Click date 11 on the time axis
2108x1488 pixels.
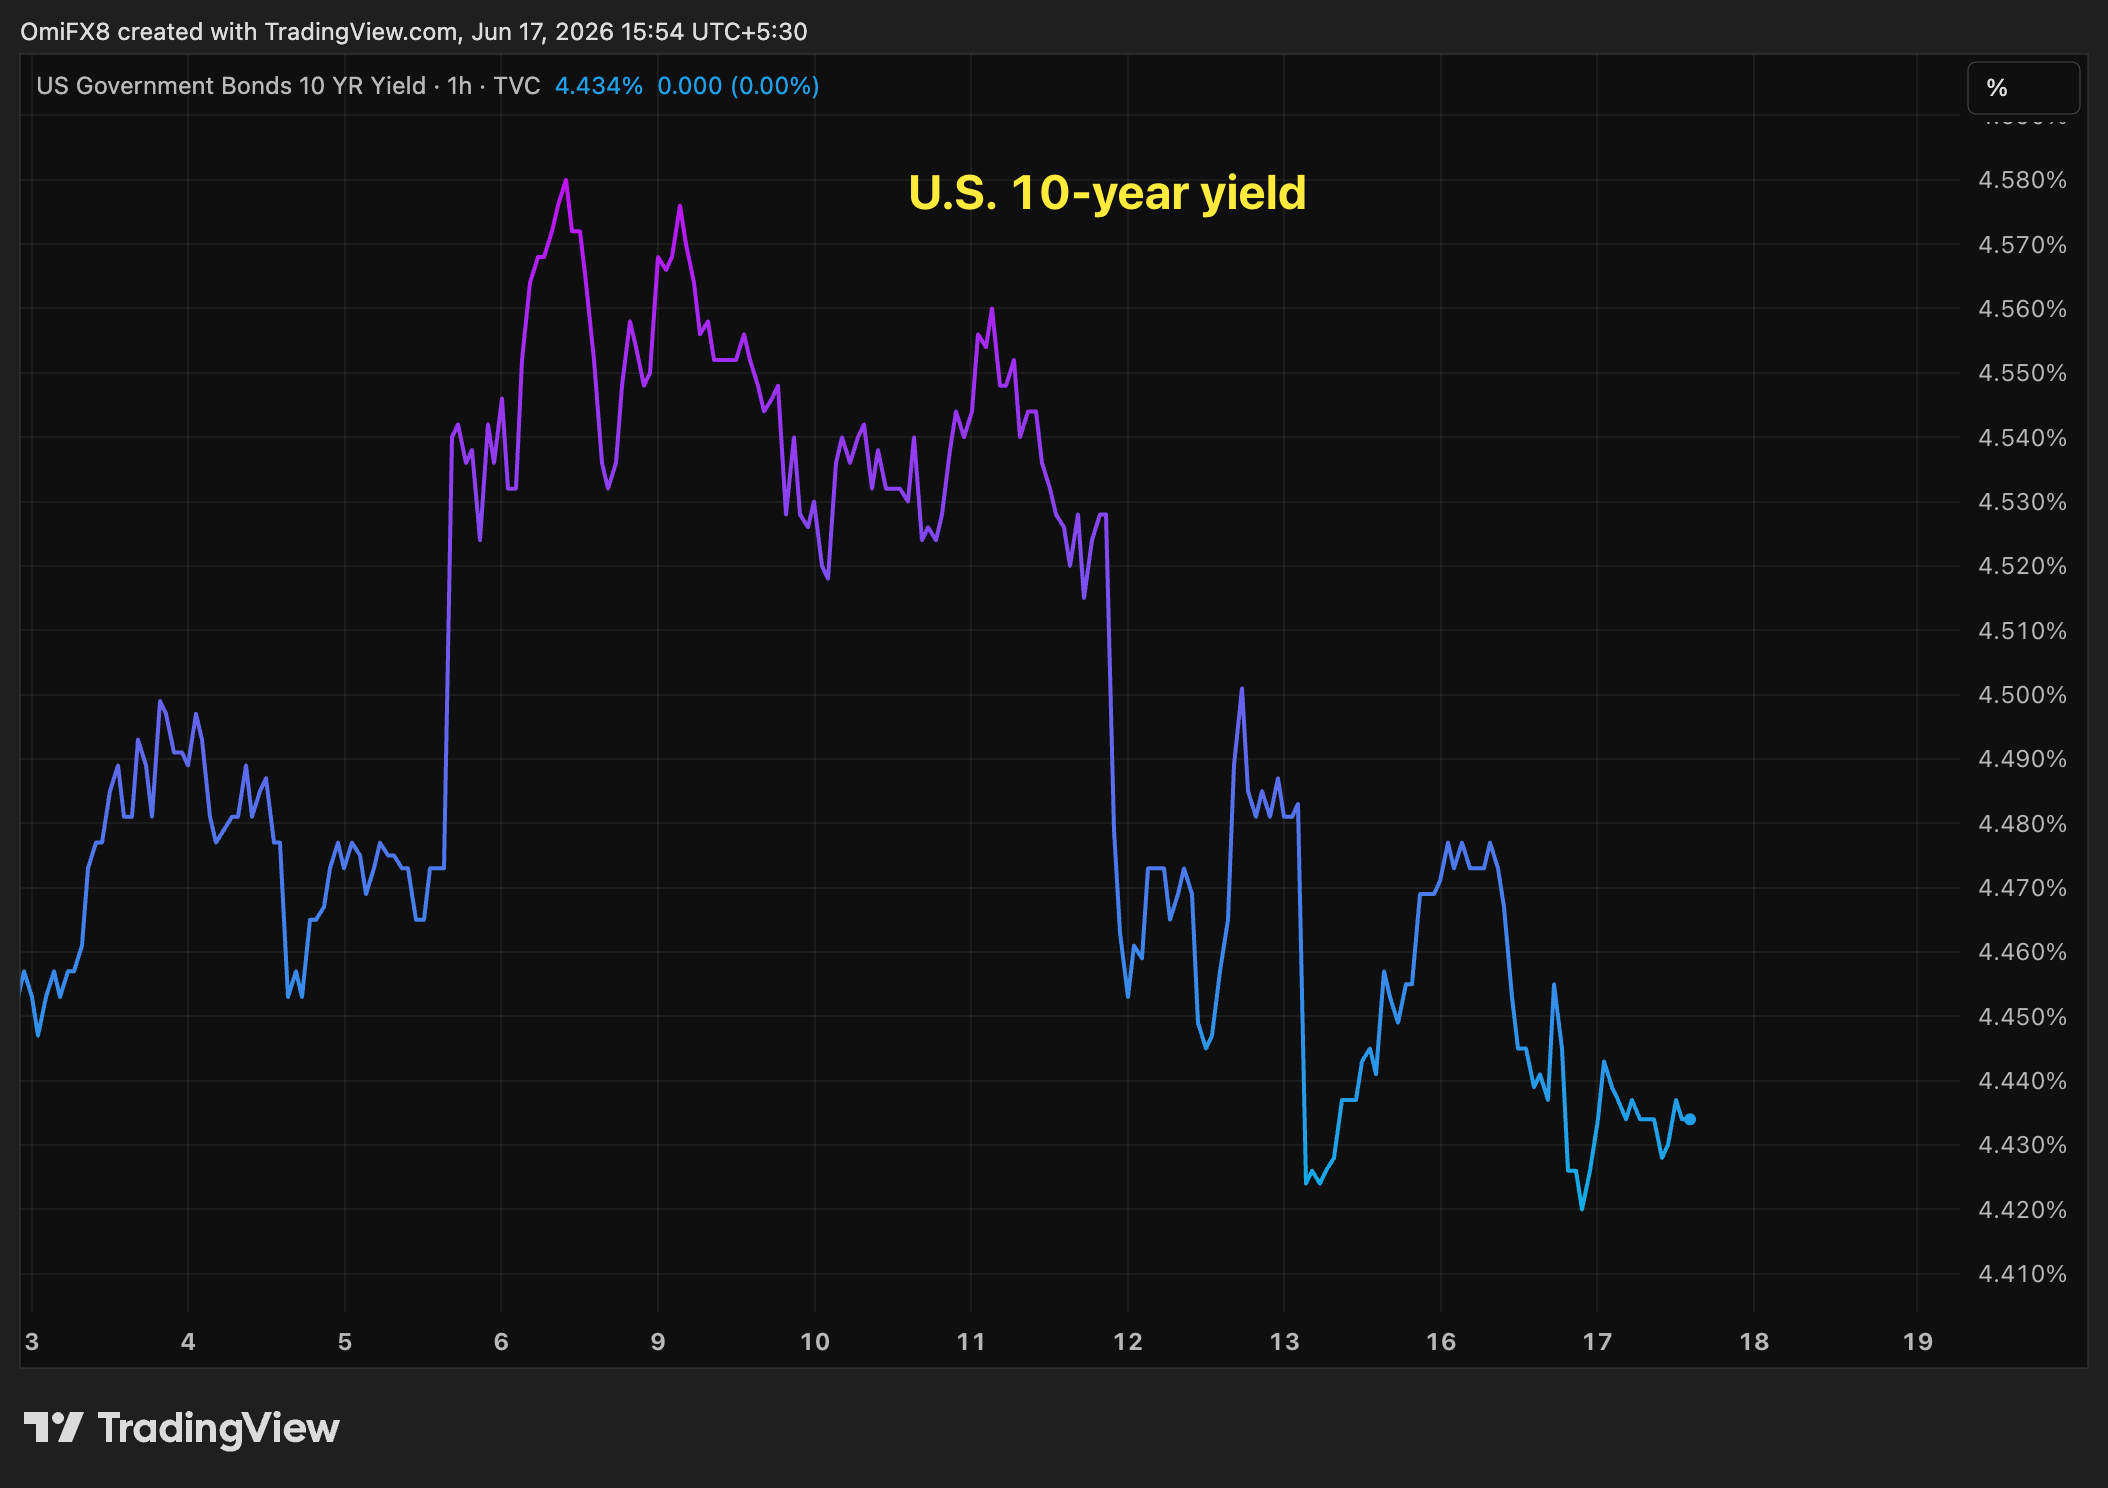pos(971,1342)
